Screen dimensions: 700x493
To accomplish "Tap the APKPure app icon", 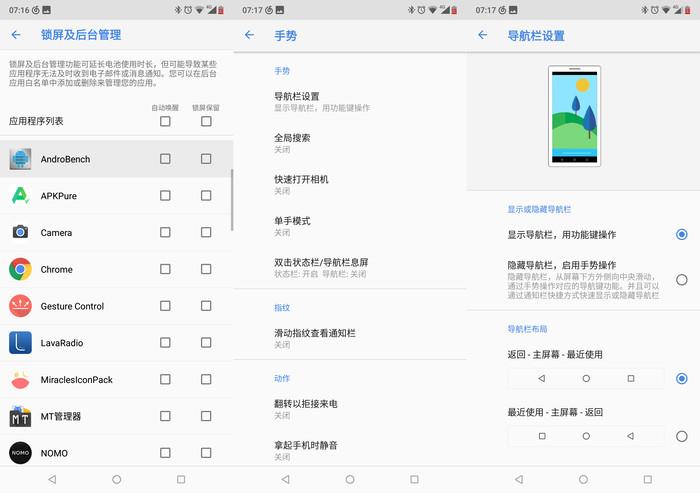I will [20, 196].
